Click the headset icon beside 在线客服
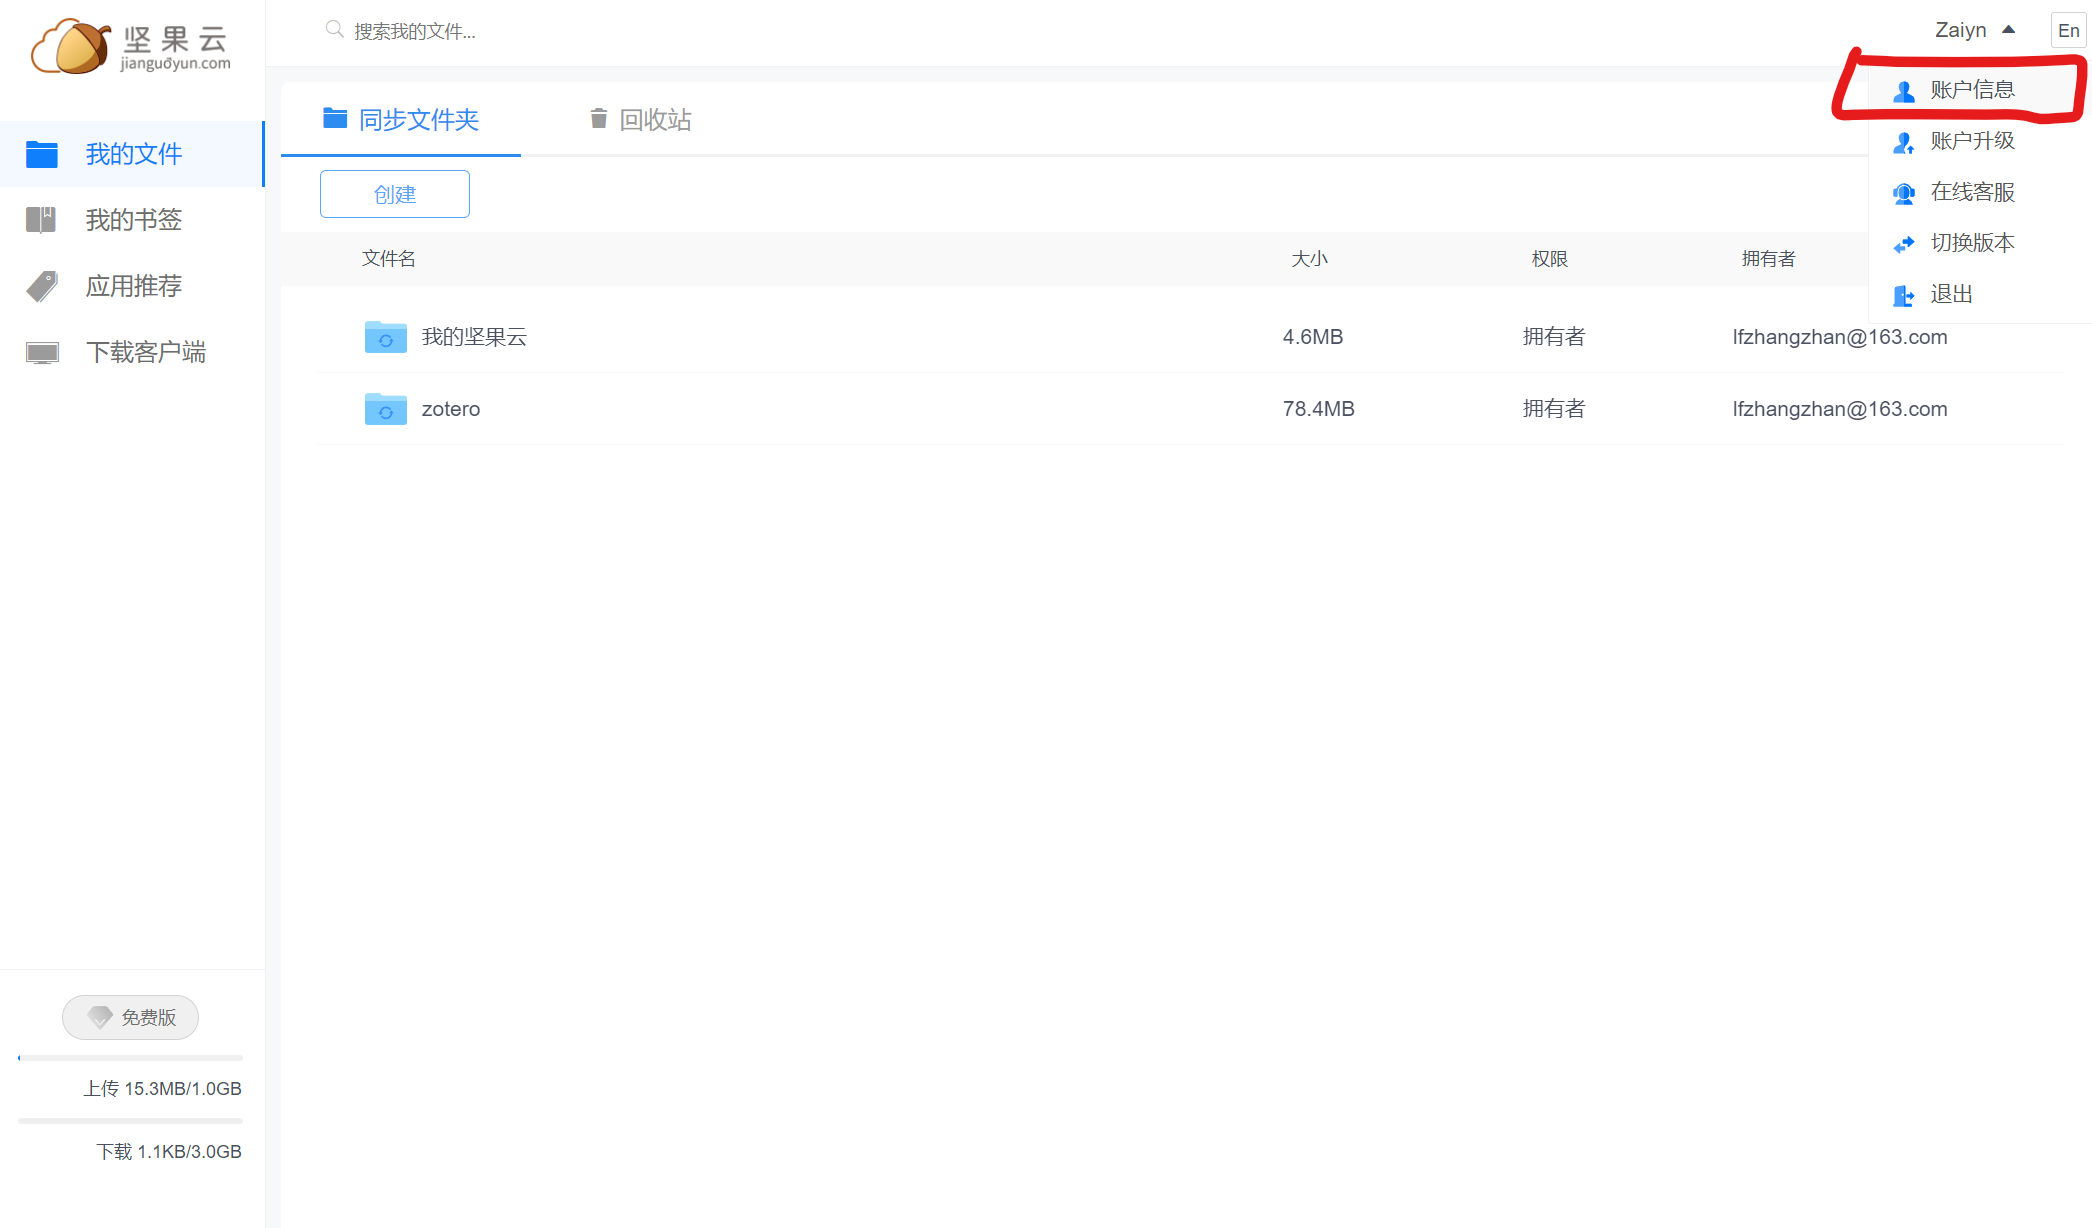2092x1228 pixels. click(x=1904, y=192)
